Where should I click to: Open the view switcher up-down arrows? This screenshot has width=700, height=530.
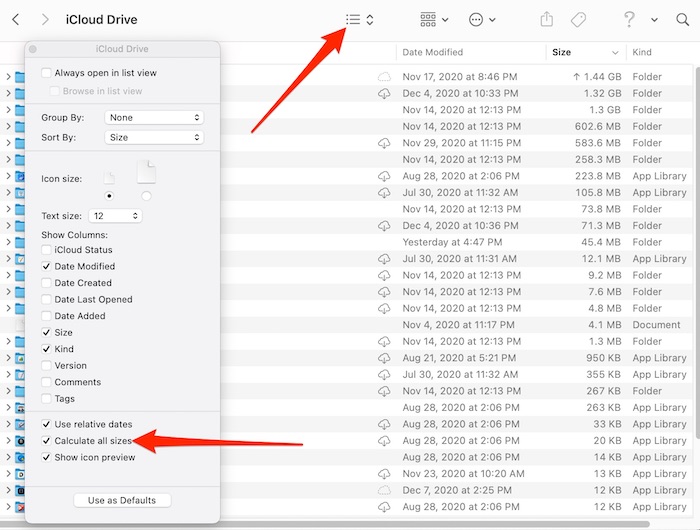pyautogui.click(x=370, y=20)
